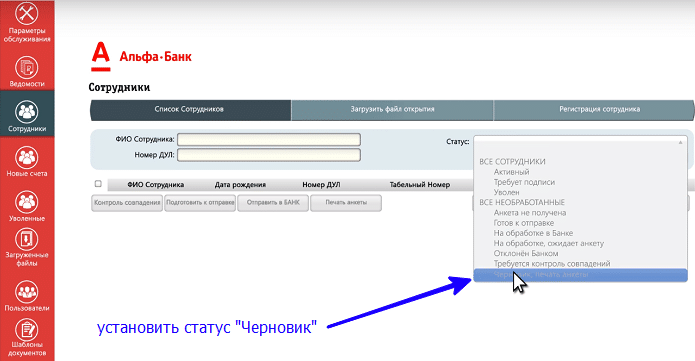Select Сотрудники sidebar icon
Viewport: 695px width, 361px height.
[x=27, y=112]
